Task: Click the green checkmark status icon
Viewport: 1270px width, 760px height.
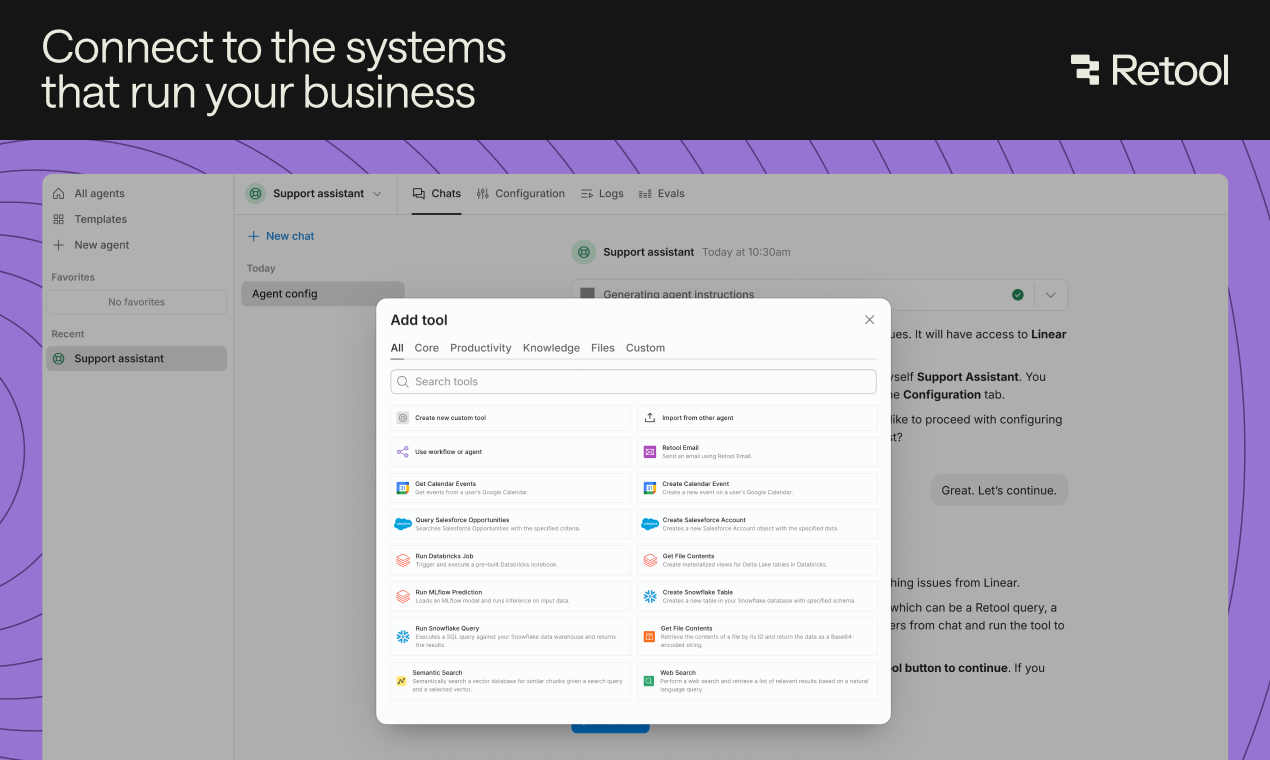Action: (x=1017, y=295)
